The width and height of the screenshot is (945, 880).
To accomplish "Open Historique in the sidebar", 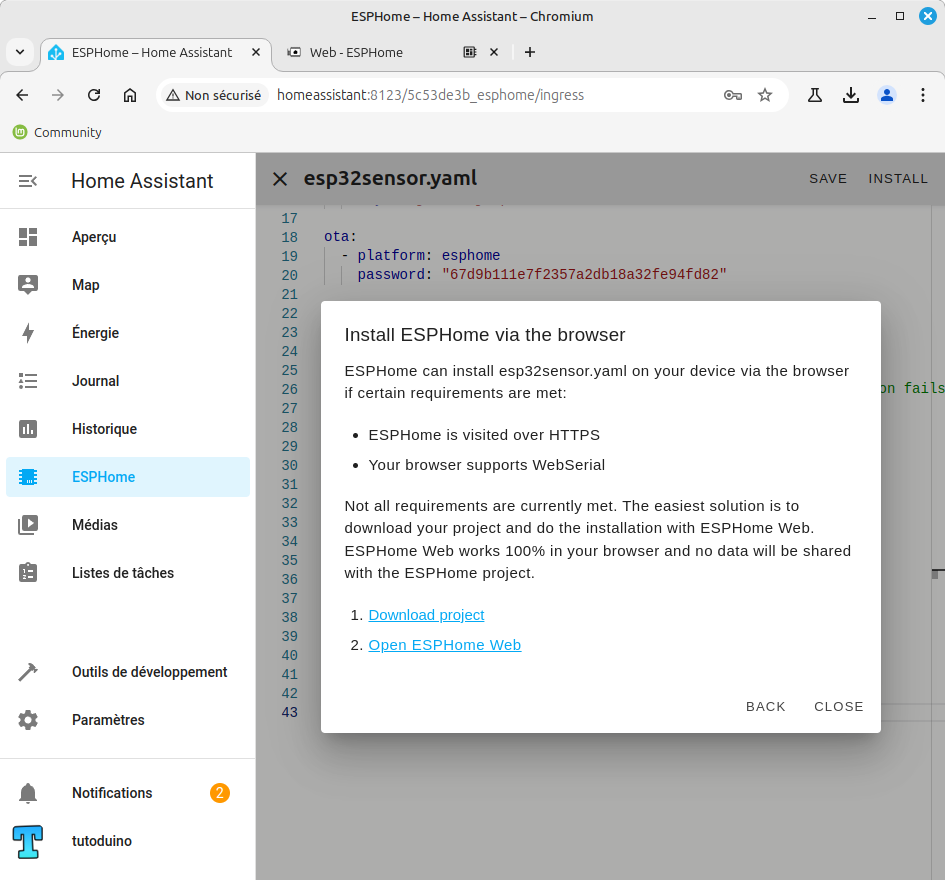I will click(x=128, y=429).
